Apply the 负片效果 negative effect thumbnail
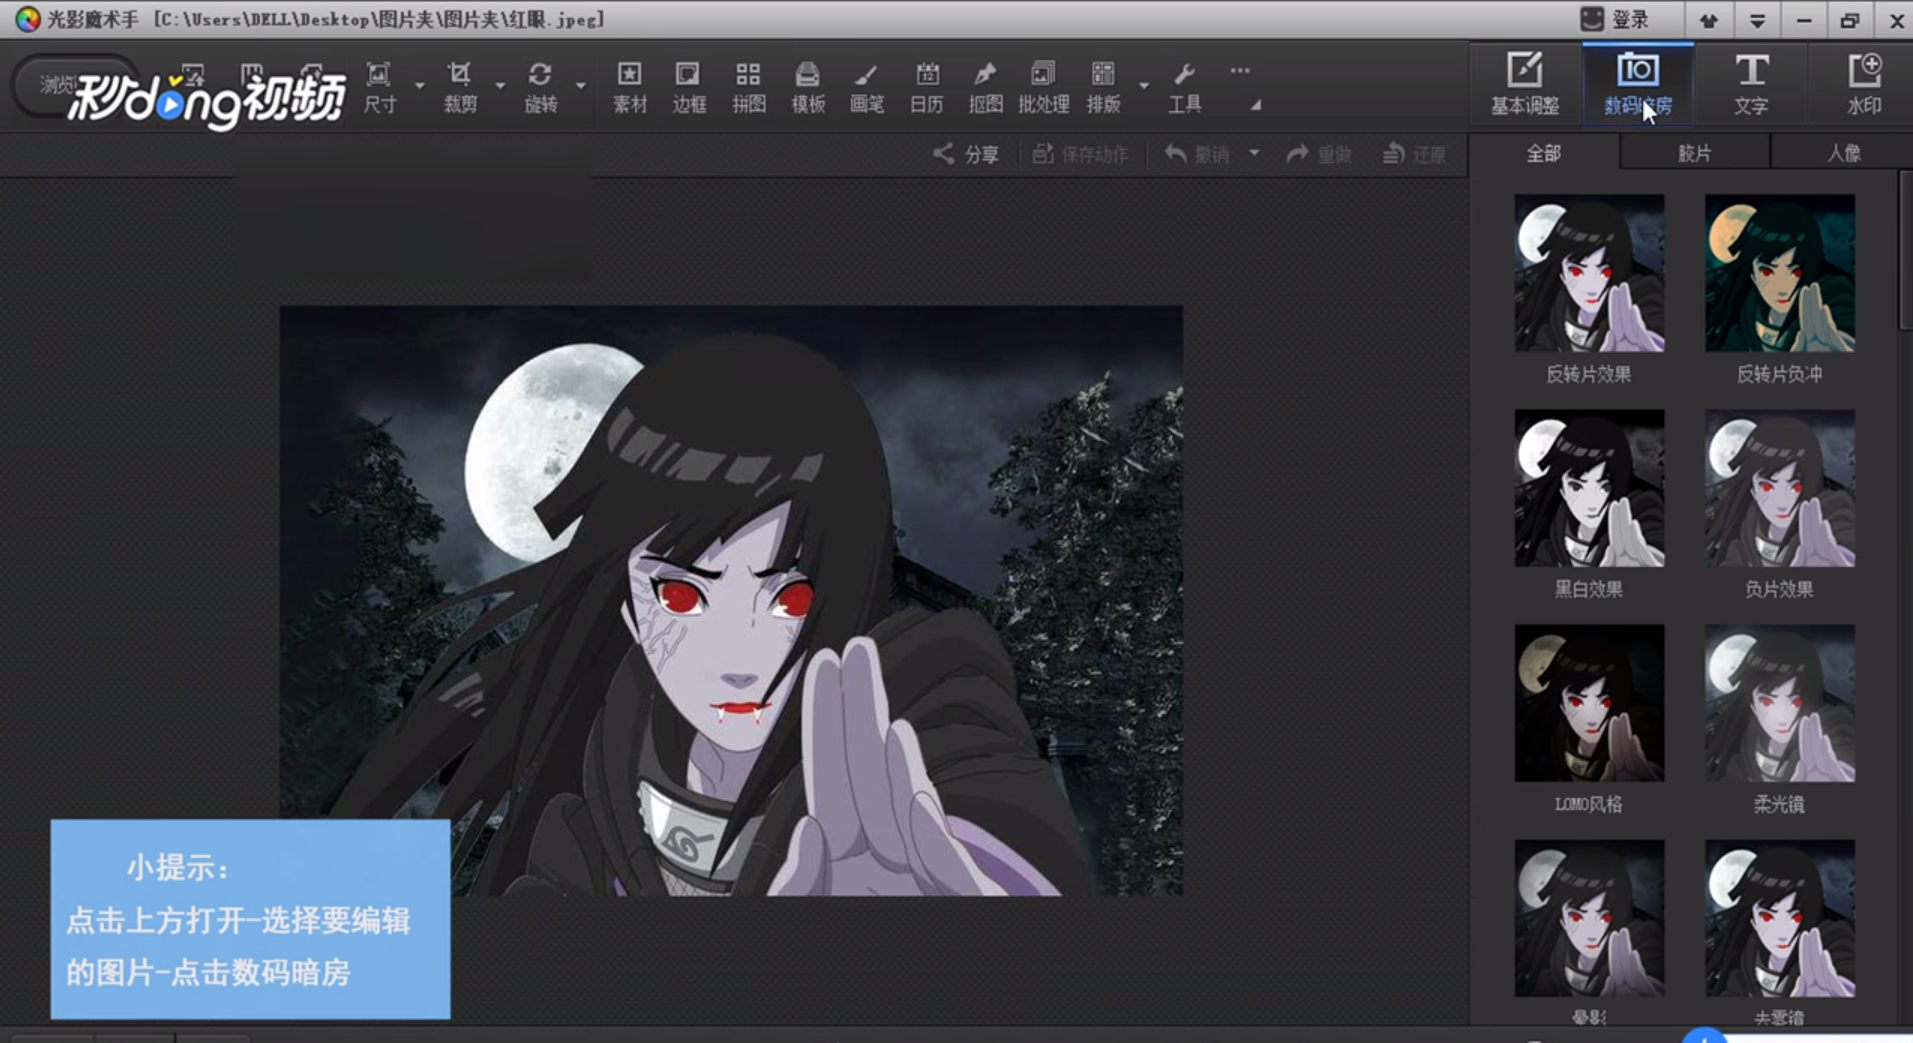Viewport: 1913px width, 1043px height. coord(1780,488)
